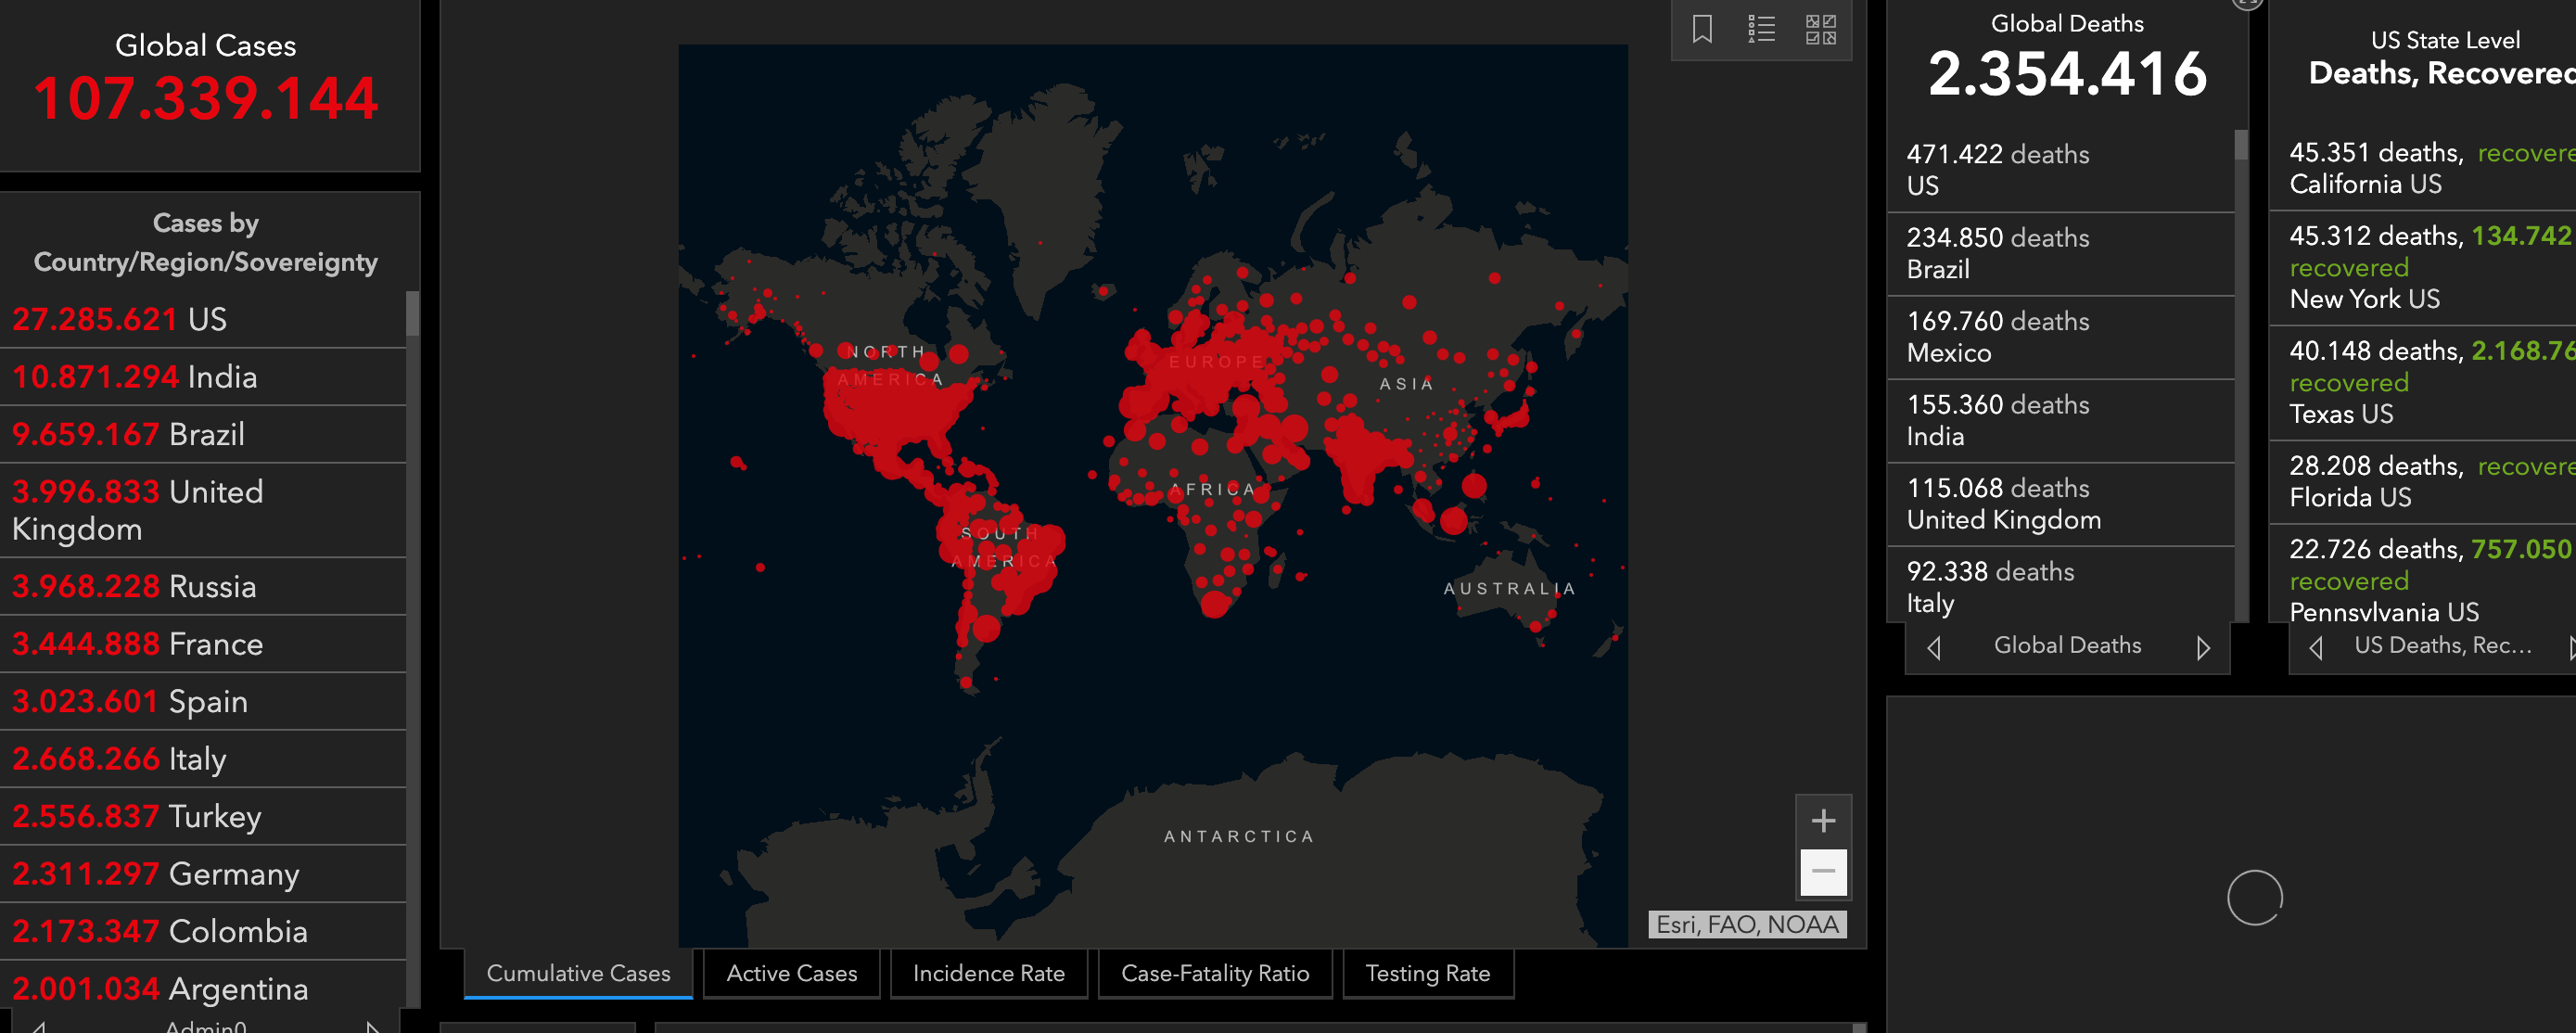Select the Cumulative Cases tab
Screen dimensions: 2576x1033
click(578, 973)
